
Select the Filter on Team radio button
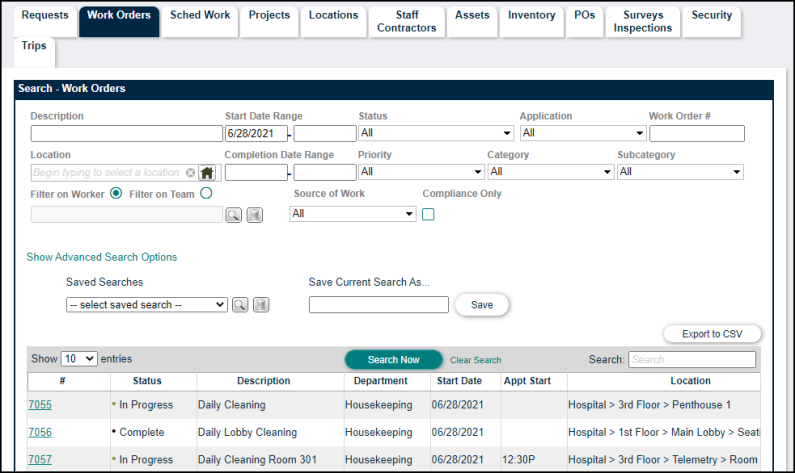[x=206, y=193]
